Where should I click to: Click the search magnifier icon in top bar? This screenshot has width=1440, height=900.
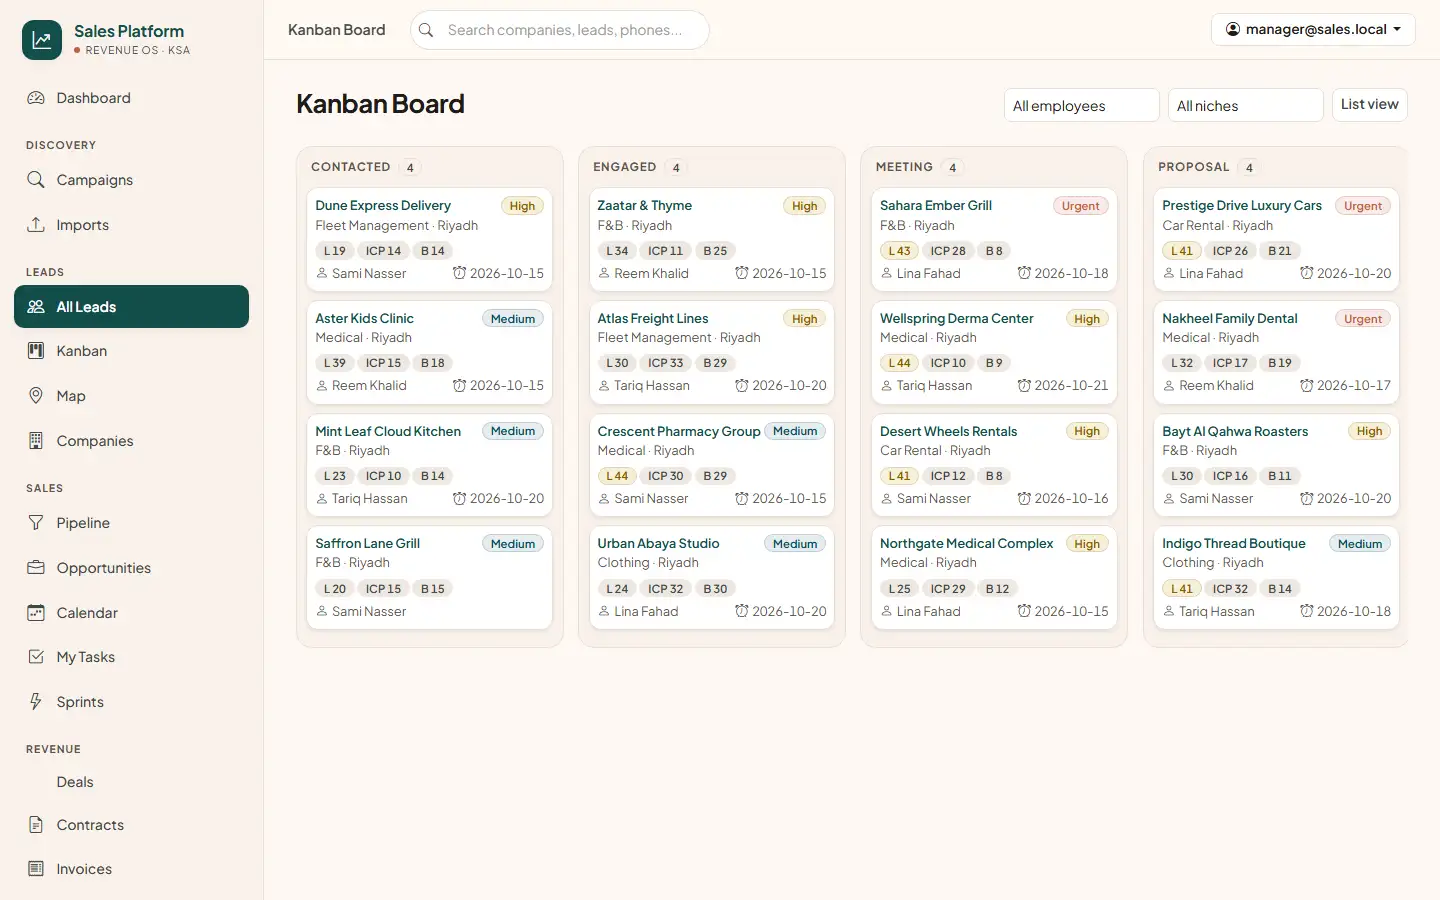[426, 30]
